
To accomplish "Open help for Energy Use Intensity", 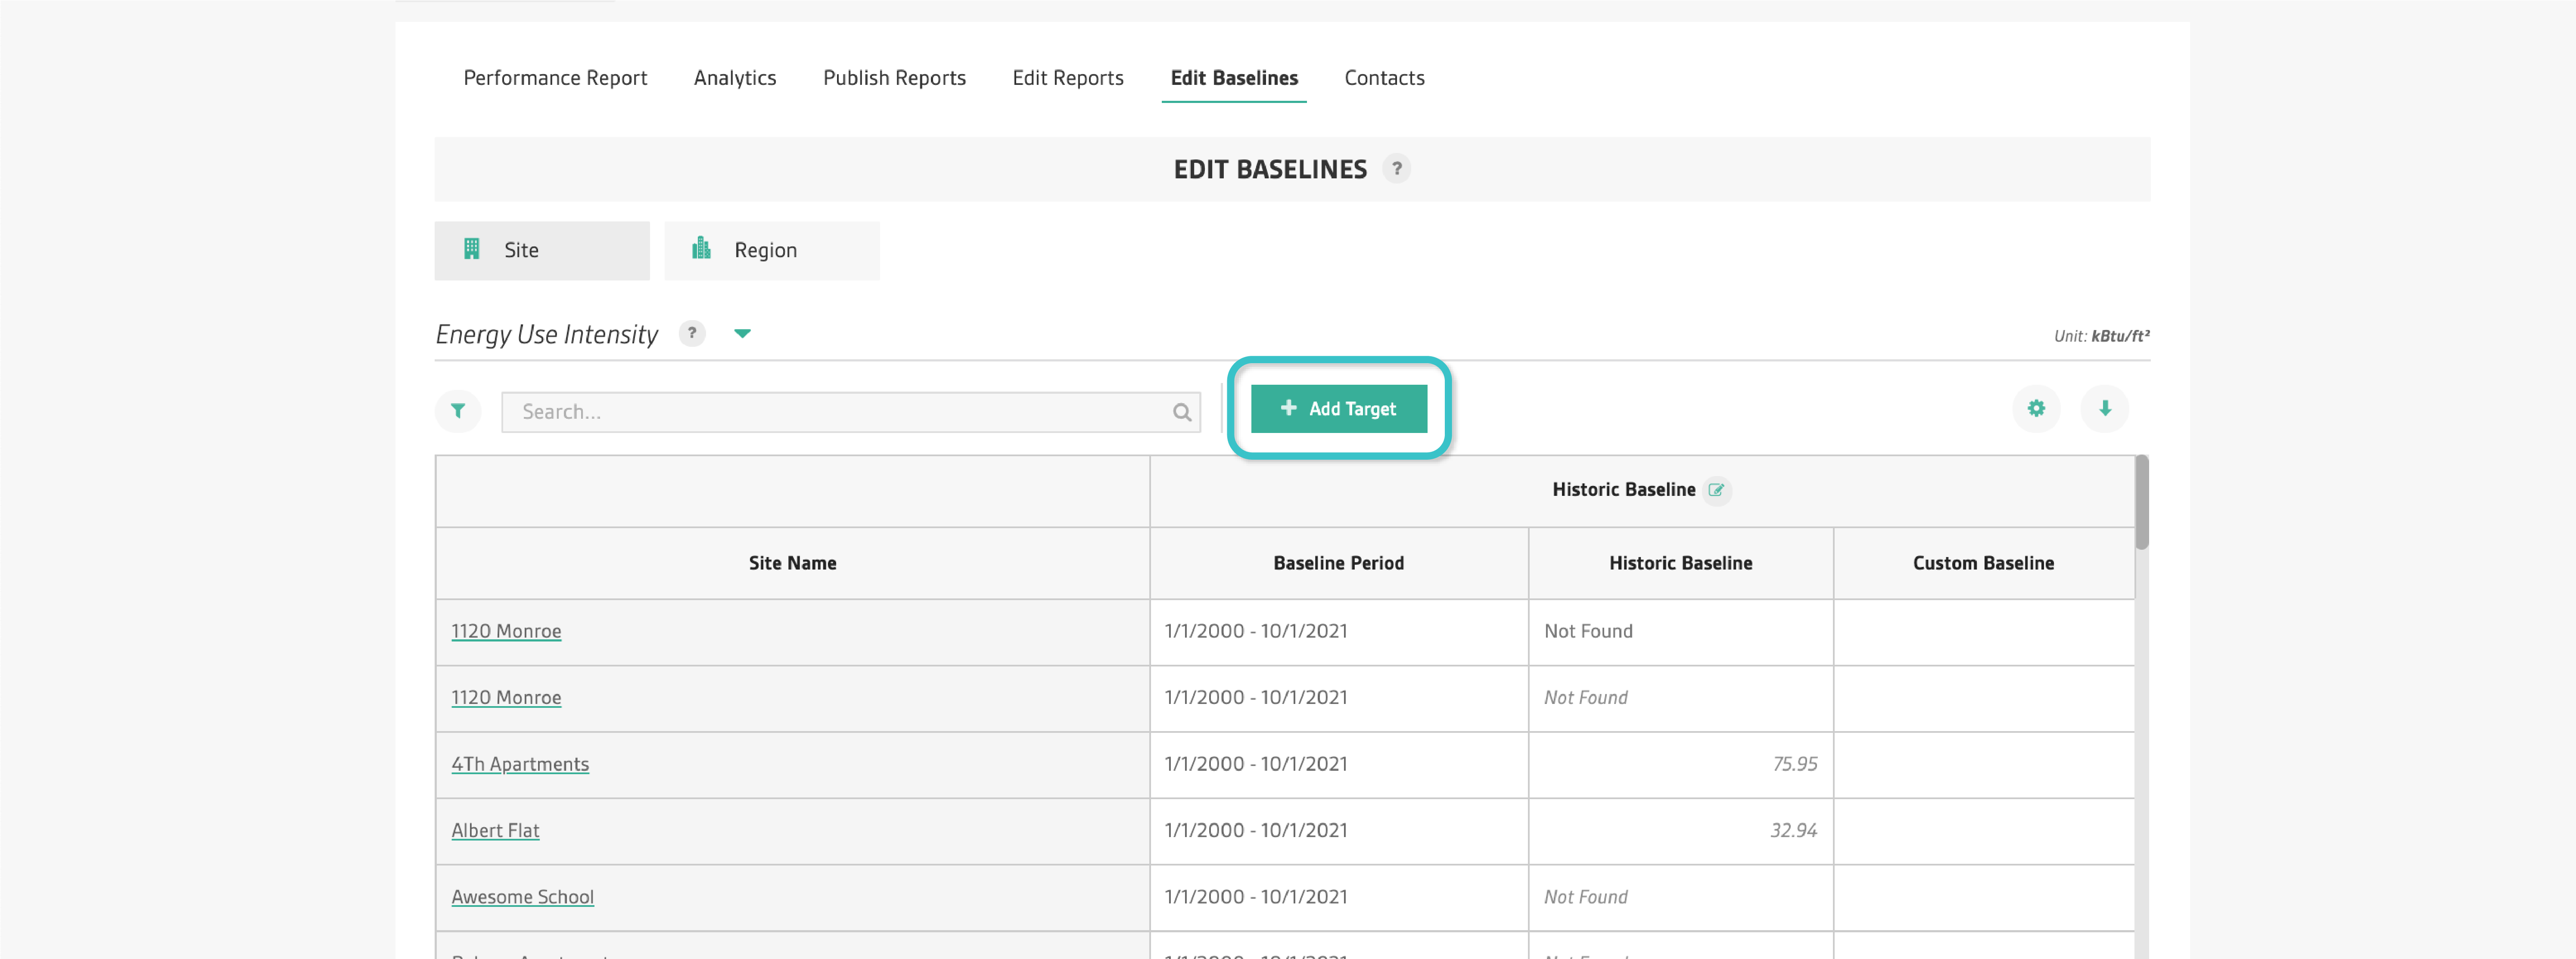I will tap(691, 334).
